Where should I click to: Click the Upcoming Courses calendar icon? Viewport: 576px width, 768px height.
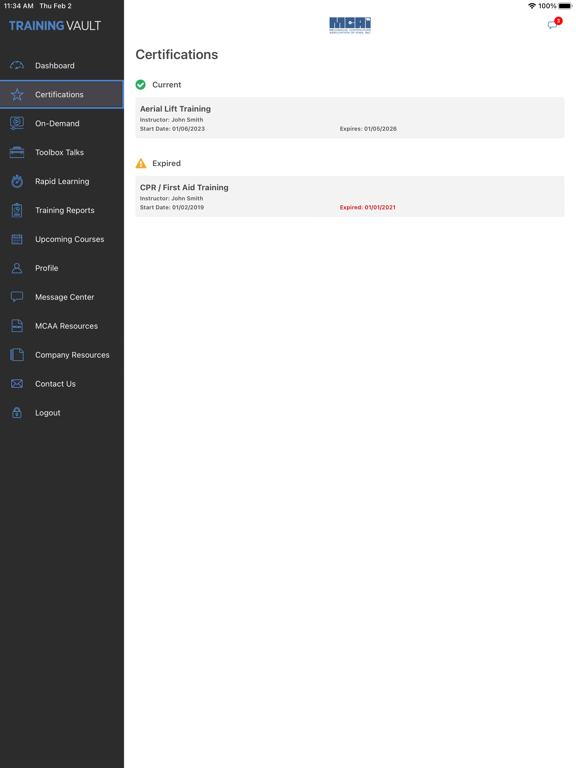17,239
